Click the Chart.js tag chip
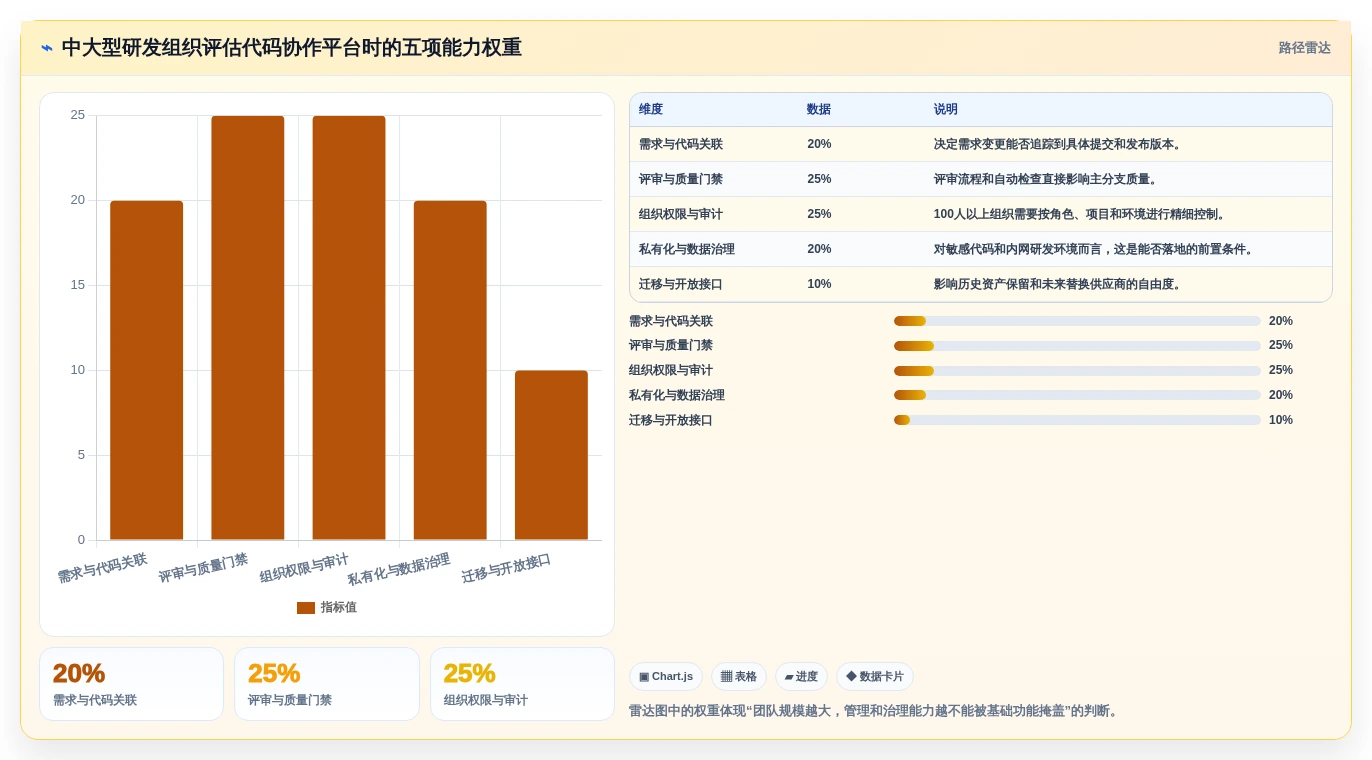 (666, 677)
